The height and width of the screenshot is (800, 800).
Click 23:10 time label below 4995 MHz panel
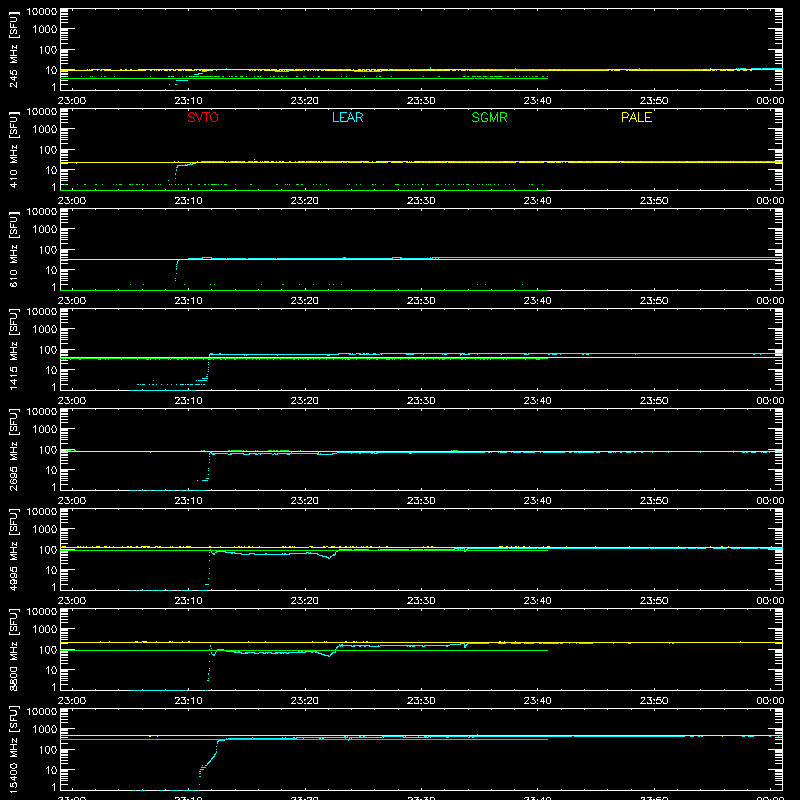[188, 601]
